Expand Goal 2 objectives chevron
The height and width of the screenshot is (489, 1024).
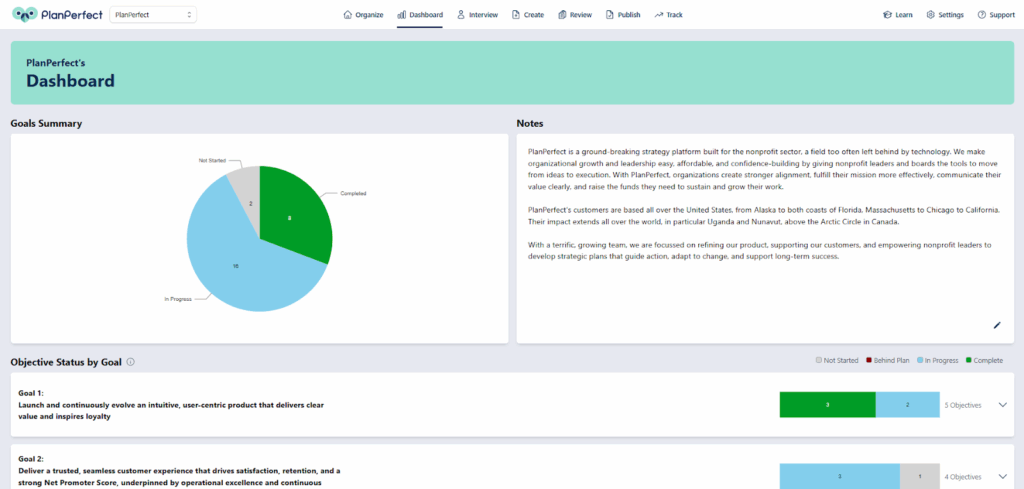(x=1003, y=476)
